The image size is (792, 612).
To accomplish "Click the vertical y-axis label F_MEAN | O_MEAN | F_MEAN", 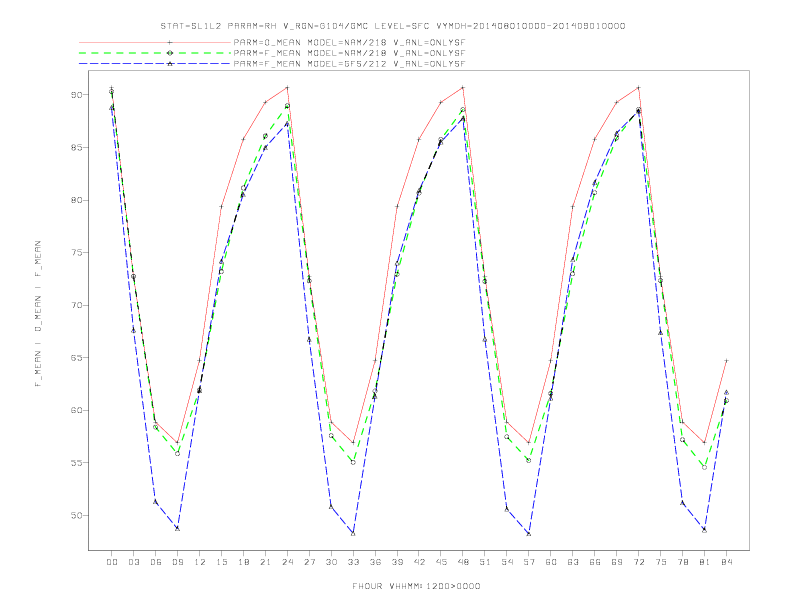I will (x=38, y=314).
